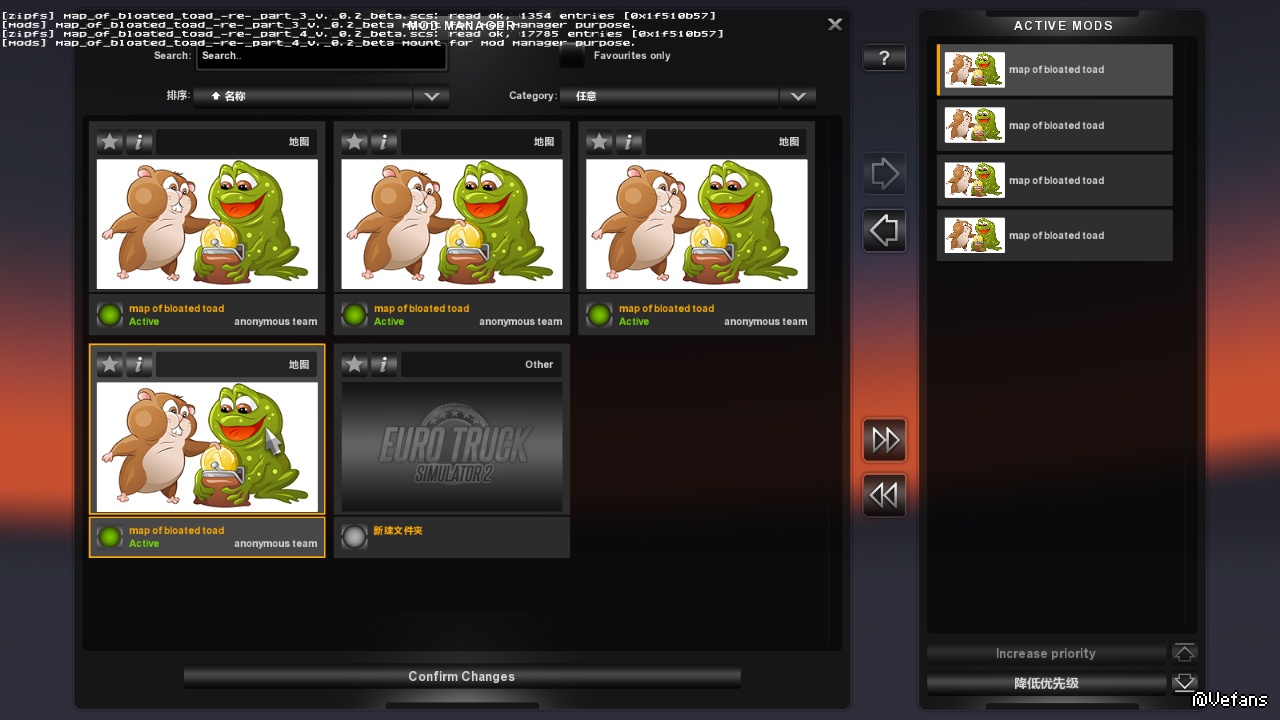The image size is (1280, 720).
Task: Select the second entry in Active Mods list
Action: tap(1055, 125)
